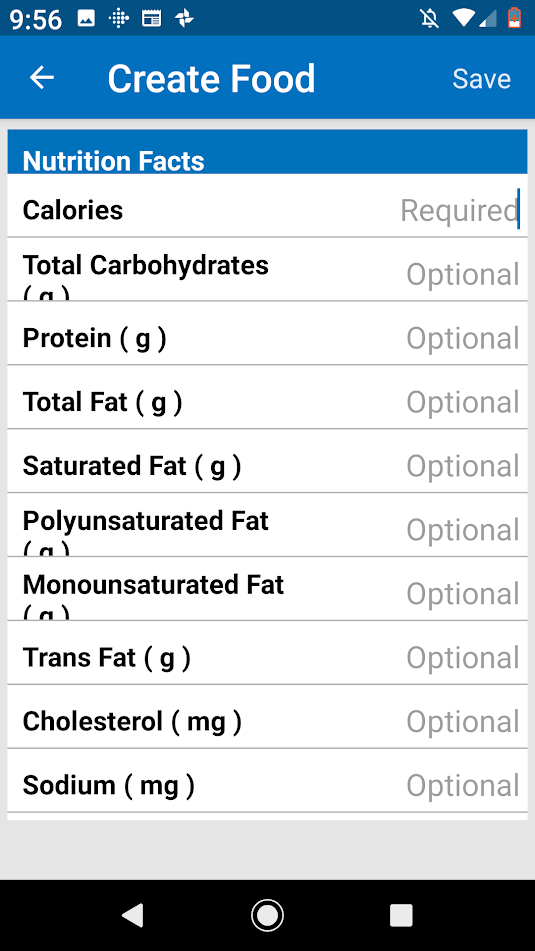Select the Sodium (mg) field
Image resolution: width=535 pixels, height=951 pixels.
pyautogui.click(x=268, y=781)
